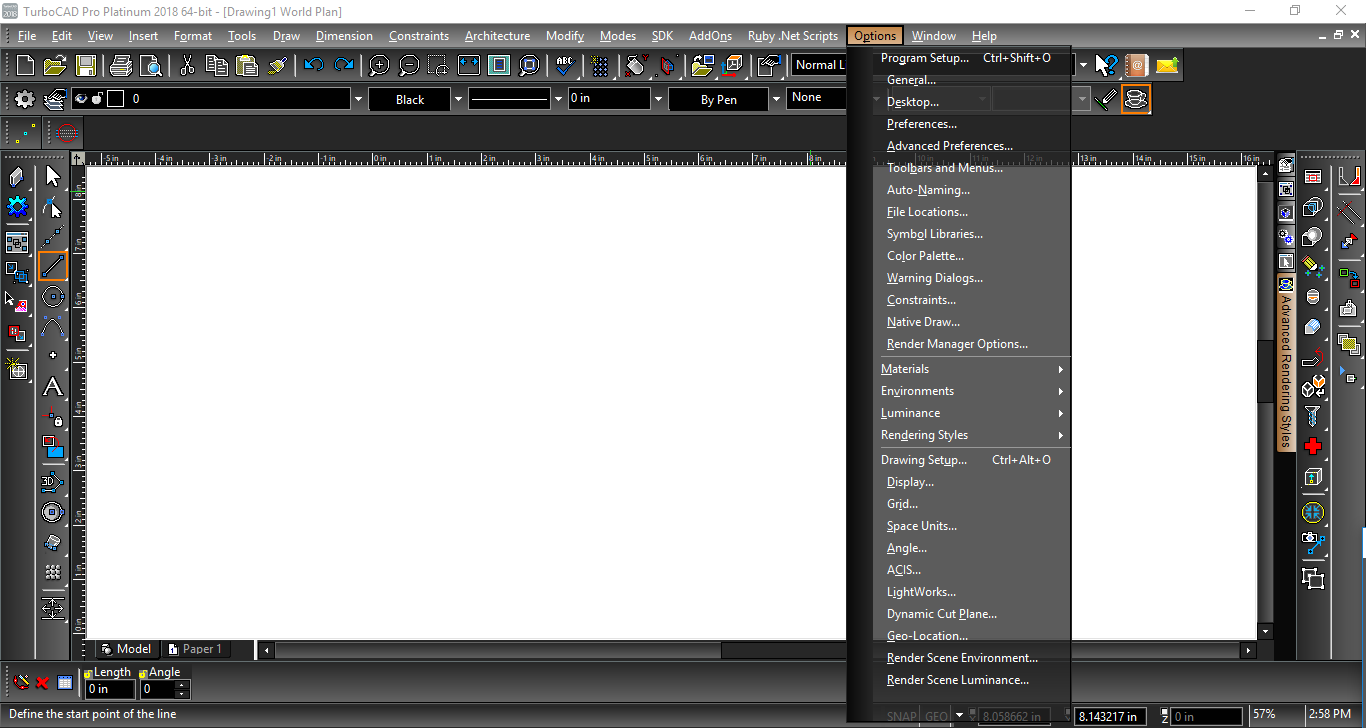Click horizontal scrollbar left arrow
The width and height of the screenshot is (1366, 728).
point(266,650)
